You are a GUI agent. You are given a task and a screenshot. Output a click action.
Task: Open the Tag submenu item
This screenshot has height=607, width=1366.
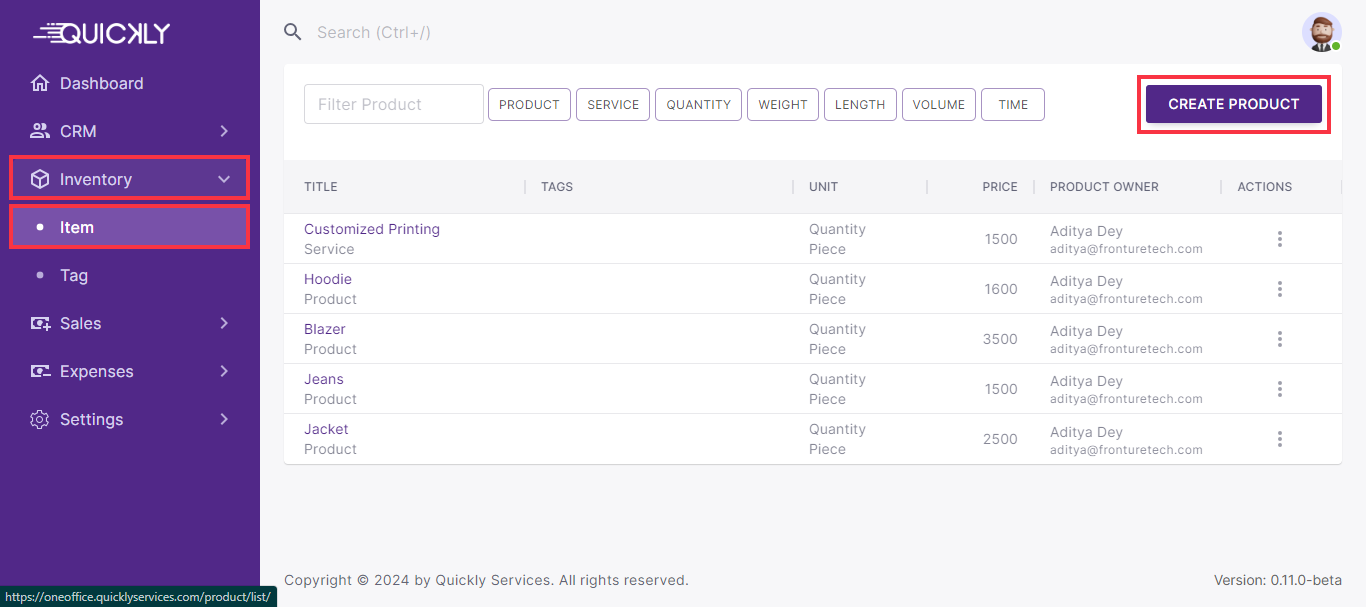tap(74, 275)
